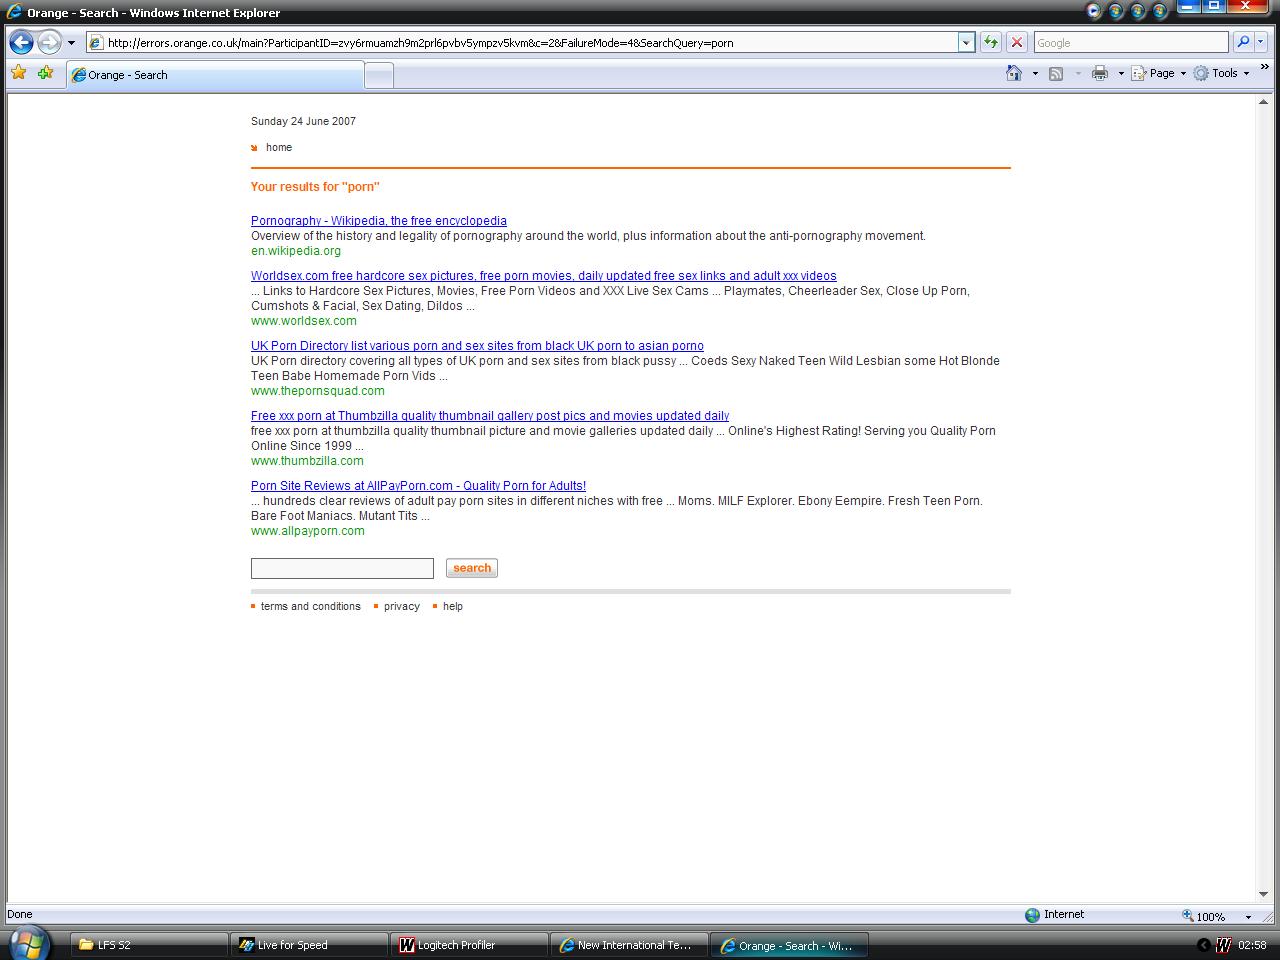Open the Worldsex.com result title link
1280x960 pixels.
544,276
